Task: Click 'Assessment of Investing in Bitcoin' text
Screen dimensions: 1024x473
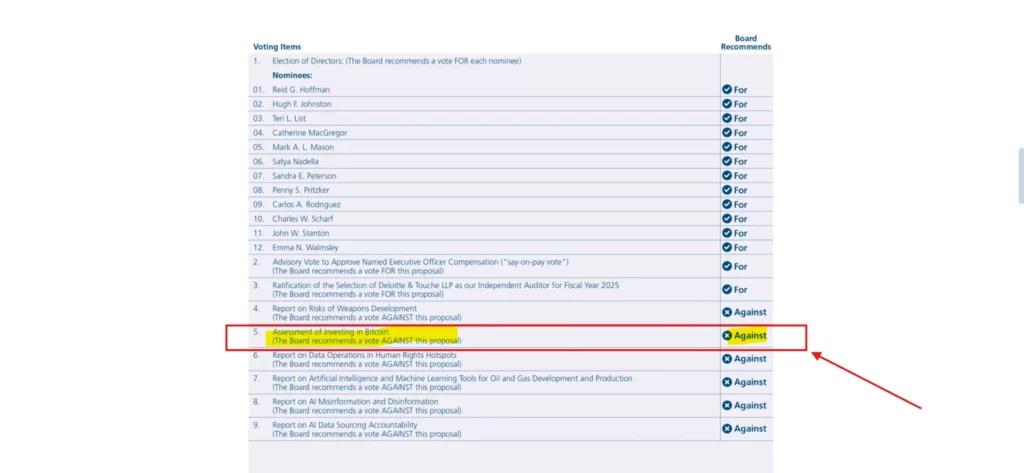Action: (330, 332)
